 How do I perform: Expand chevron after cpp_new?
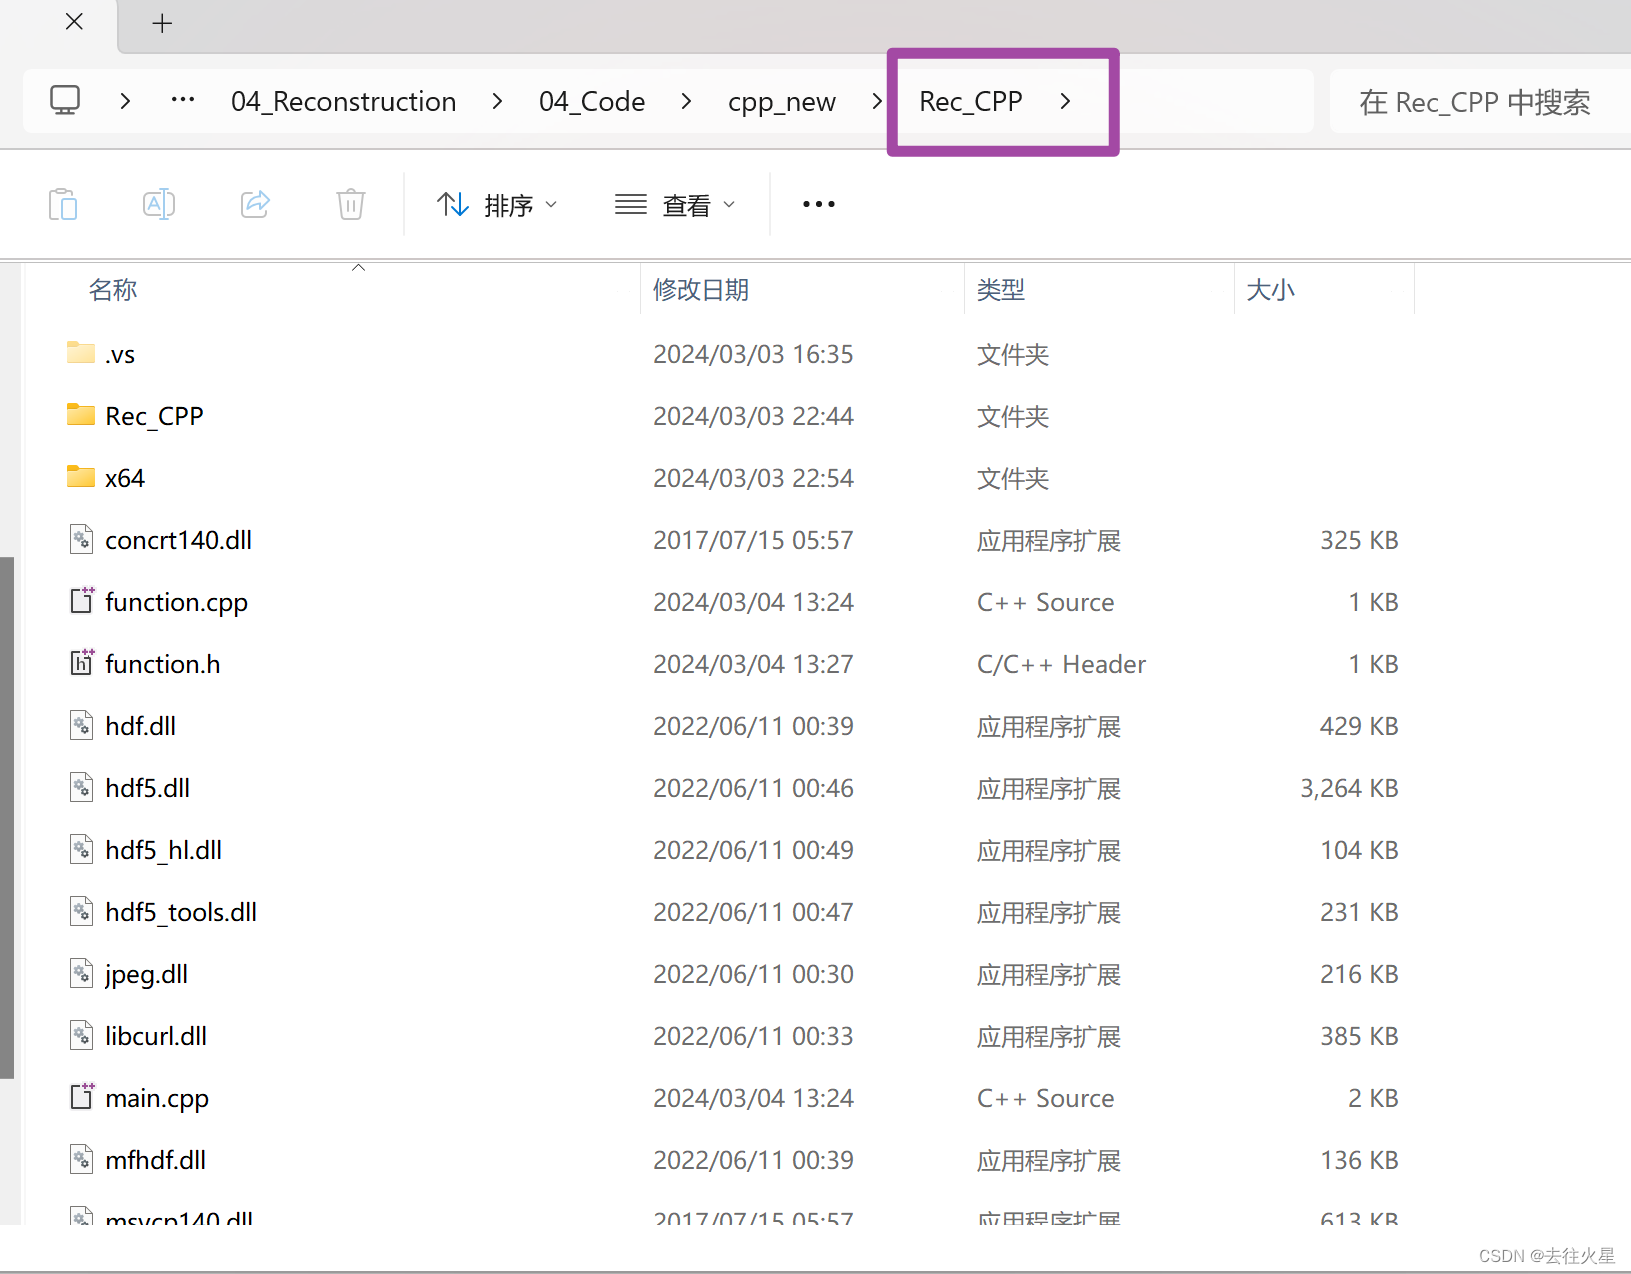876,101
